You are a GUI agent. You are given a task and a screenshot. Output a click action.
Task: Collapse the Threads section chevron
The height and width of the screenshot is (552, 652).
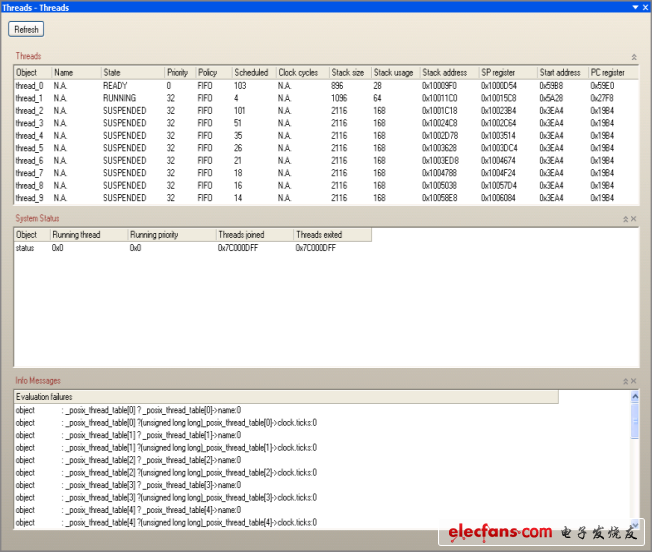click(x=633, y=58)
